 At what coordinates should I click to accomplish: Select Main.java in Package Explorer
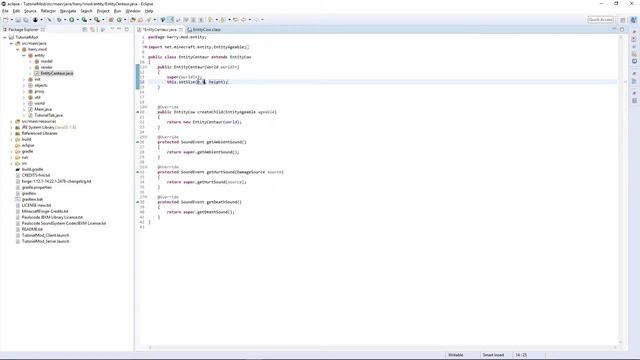click(43, 109)
